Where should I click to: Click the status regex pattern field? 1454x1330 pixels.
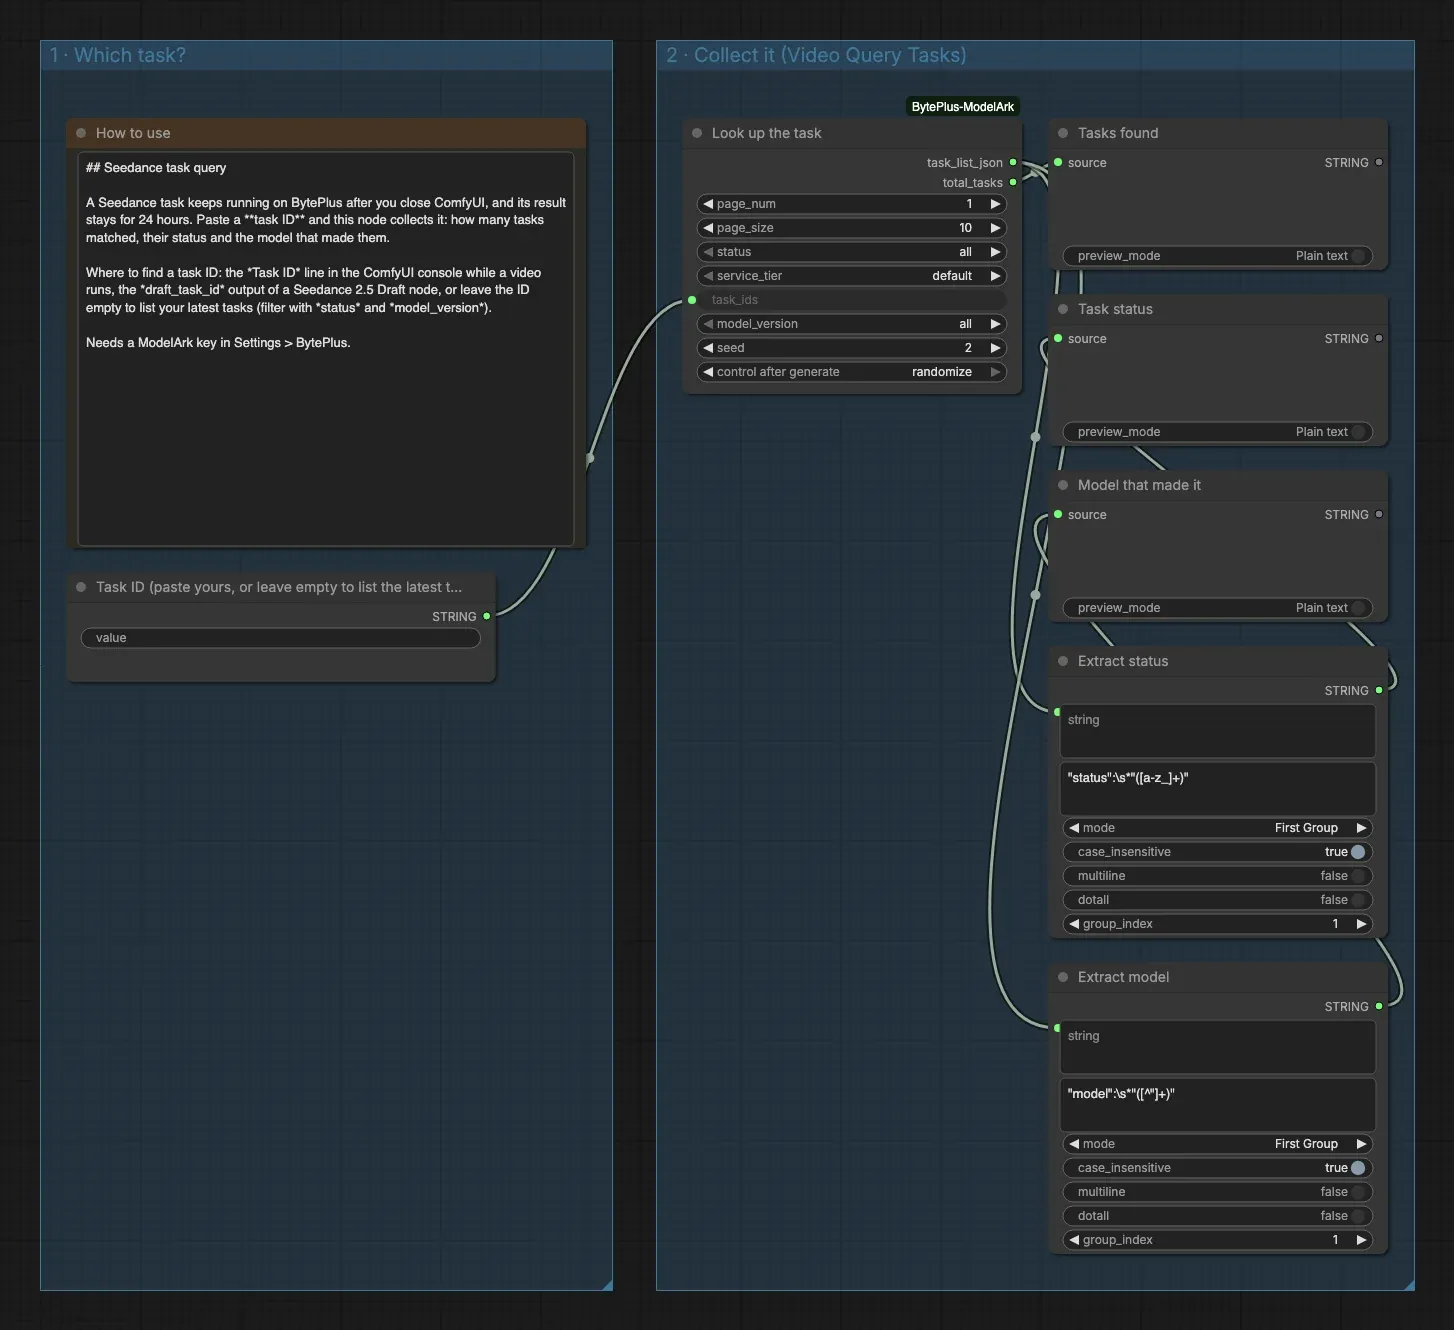(1217, 788)
